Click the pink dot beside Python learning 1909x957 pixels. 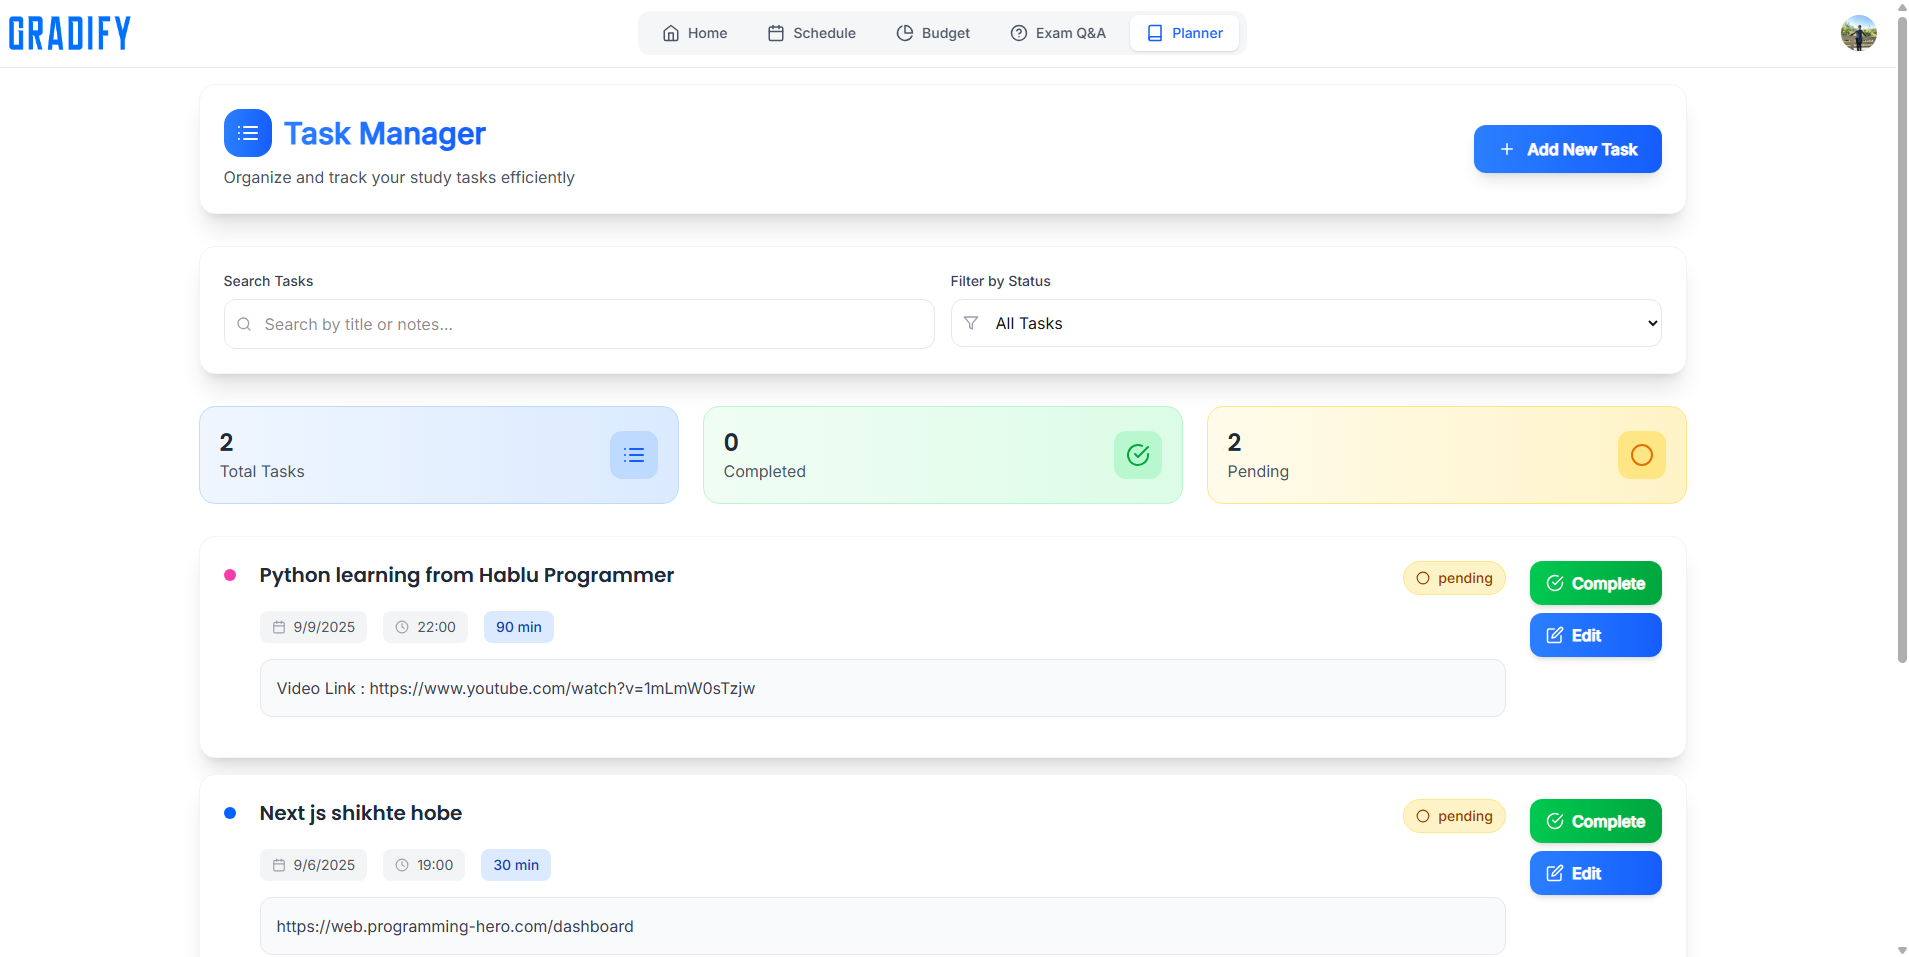point(230,575)
